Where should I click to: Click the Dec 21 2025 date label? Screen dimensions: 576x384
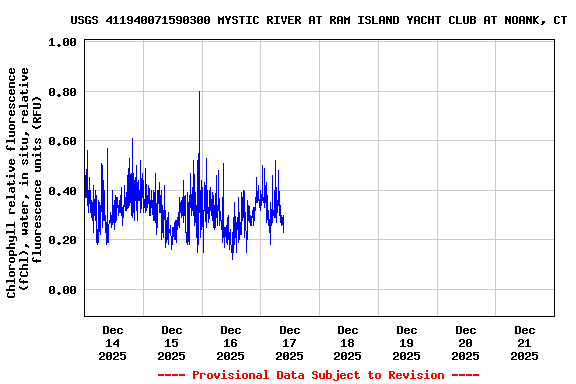(x=525, y=343)
